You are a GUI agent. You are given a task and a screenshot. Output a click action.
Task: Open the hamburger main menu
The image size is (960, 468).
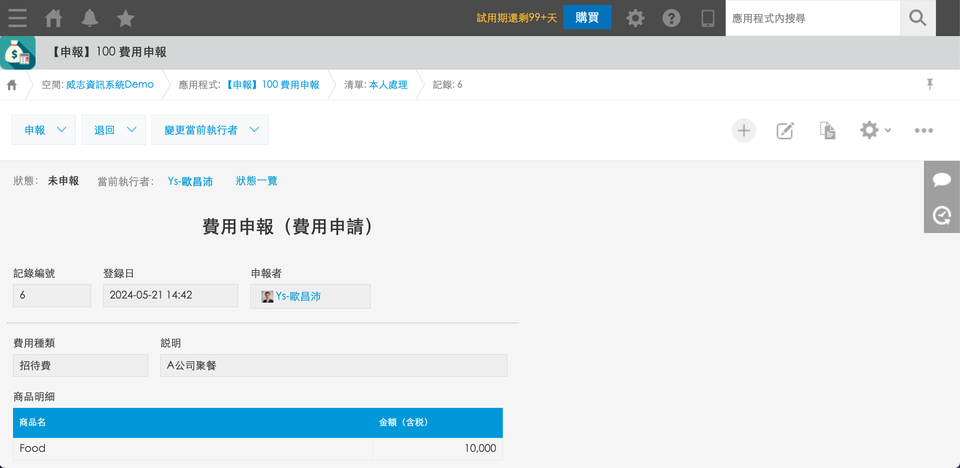tap(17, 18)
